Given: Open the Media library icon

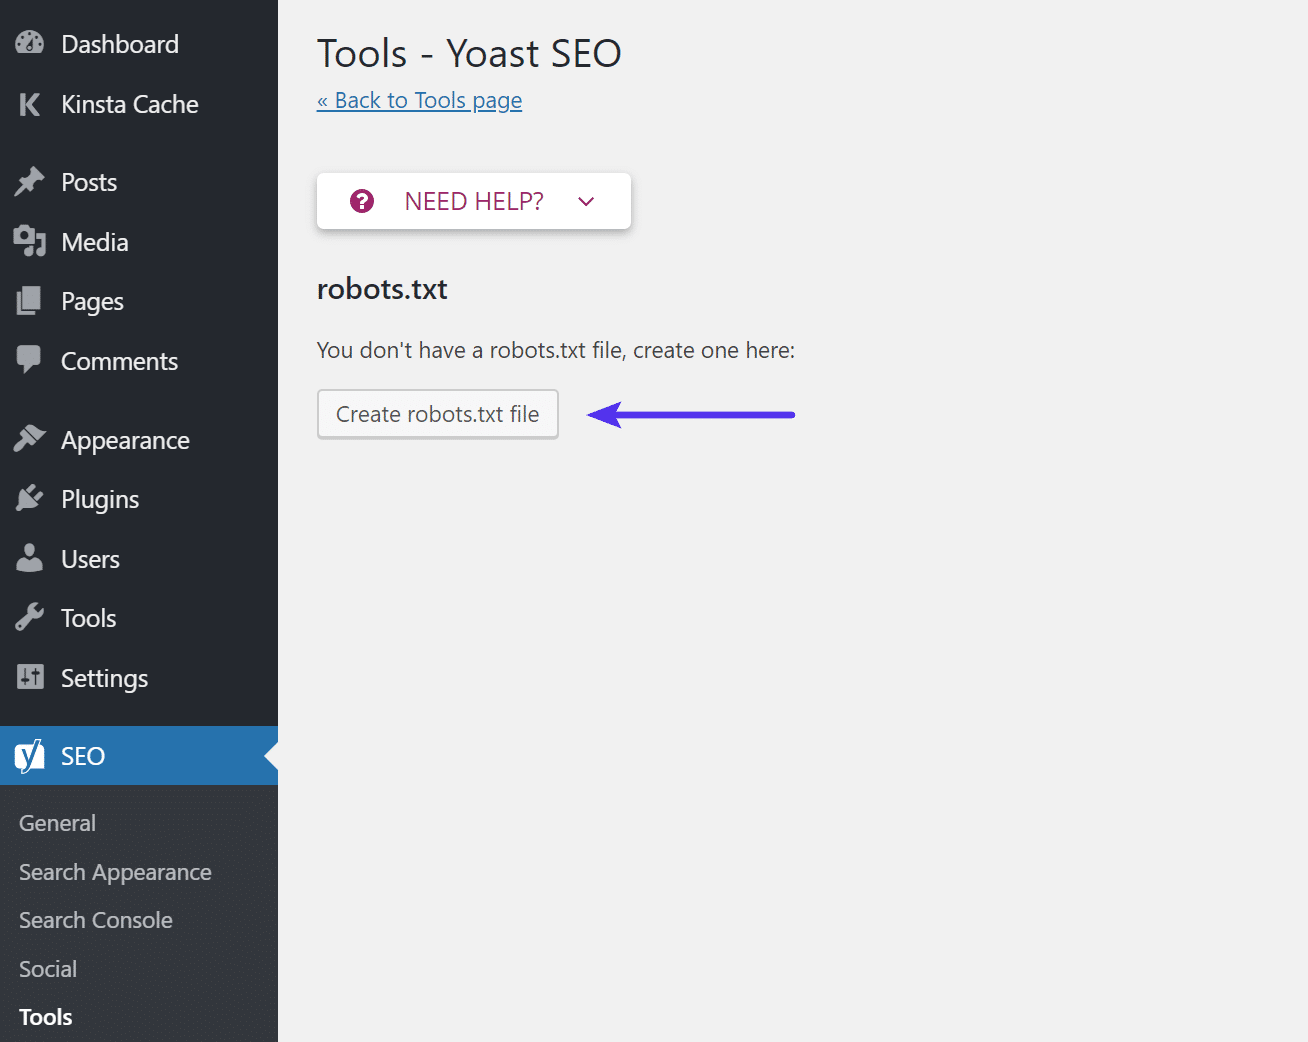Looking at the screenshot, I should (29, 241).
